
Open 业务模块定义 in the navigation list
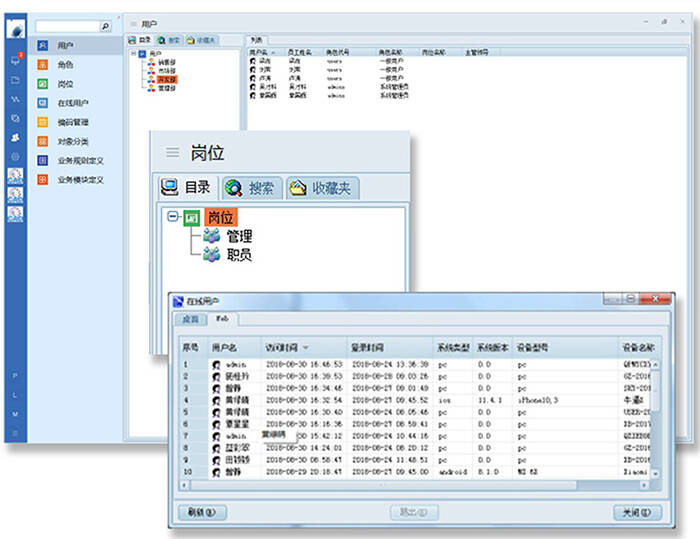coord(43,179)
